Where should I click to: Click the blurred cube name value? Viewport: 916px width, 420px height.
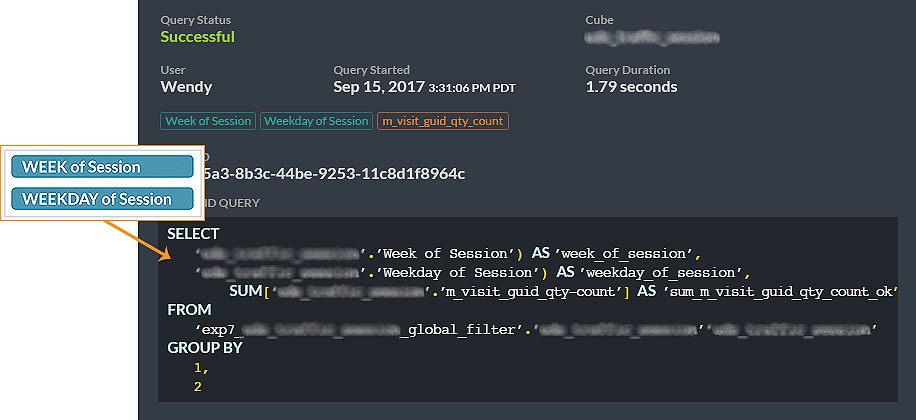coord(652,38)
